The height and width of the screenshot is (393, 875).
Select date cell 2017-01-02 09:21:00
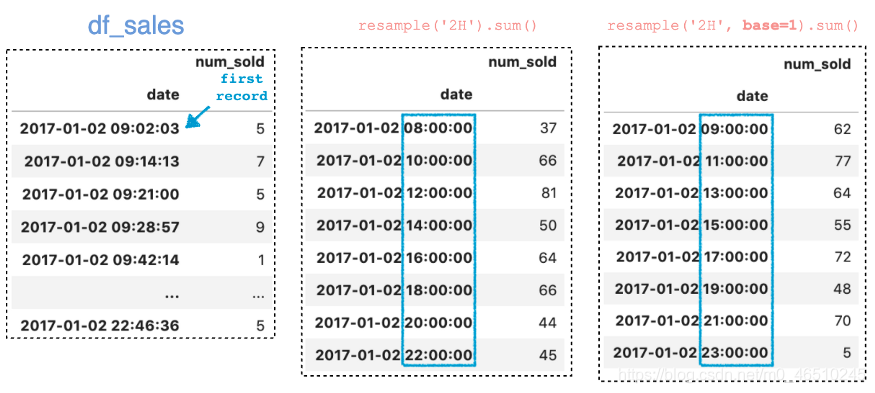click(100, 194)
